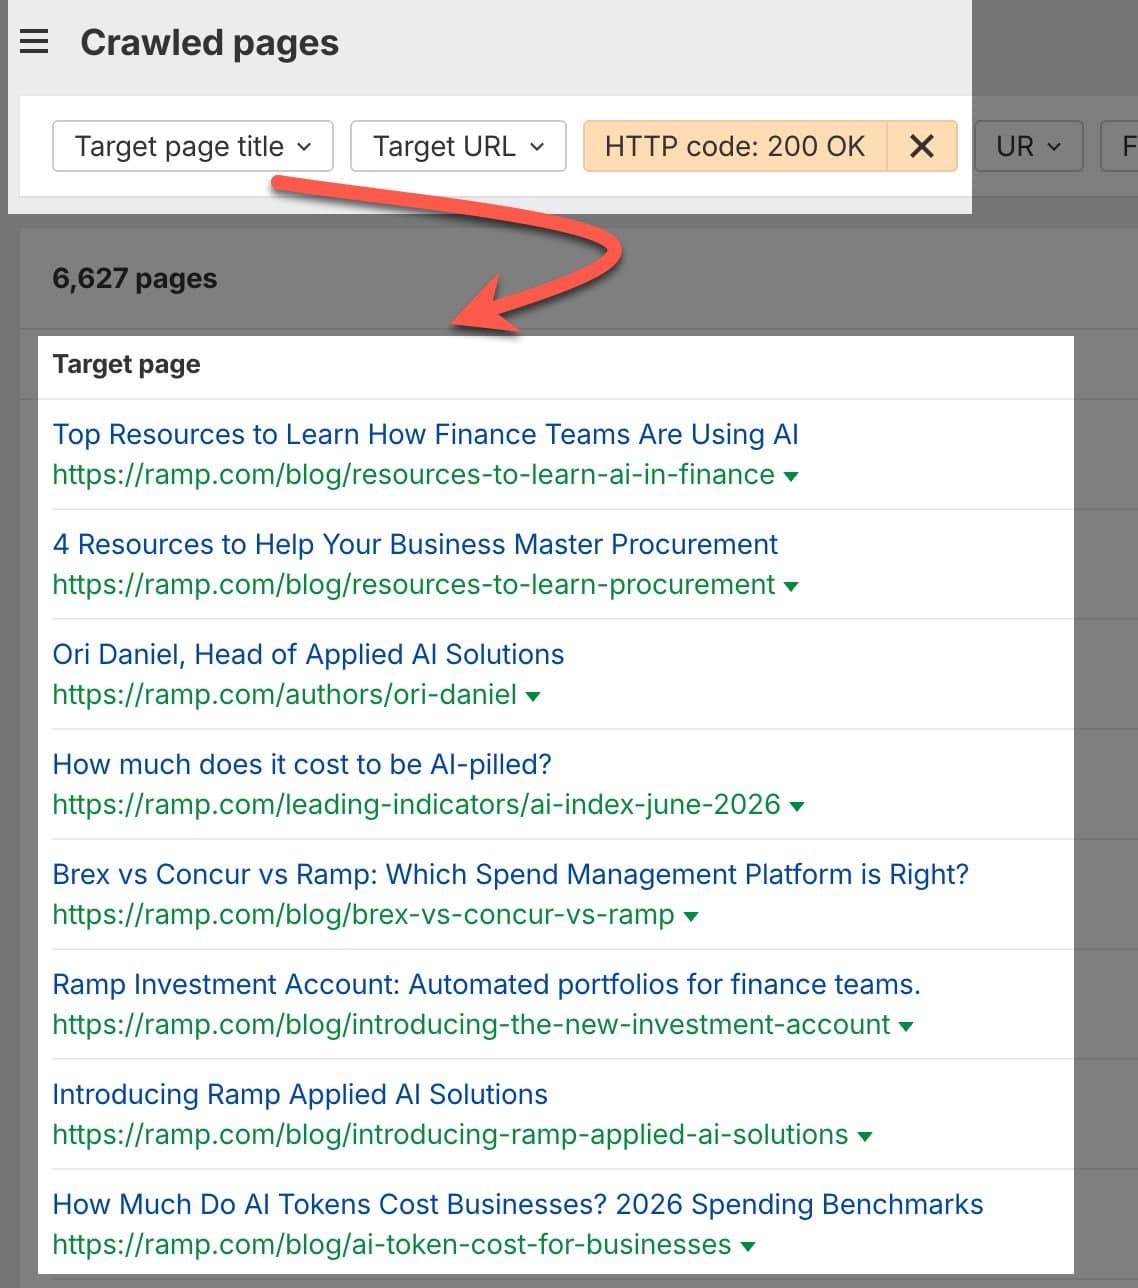Expand options for resources-to-learn-ai-in-finance URL
The width and height of the screenshot is (1138, 1288).
(791, 476)
